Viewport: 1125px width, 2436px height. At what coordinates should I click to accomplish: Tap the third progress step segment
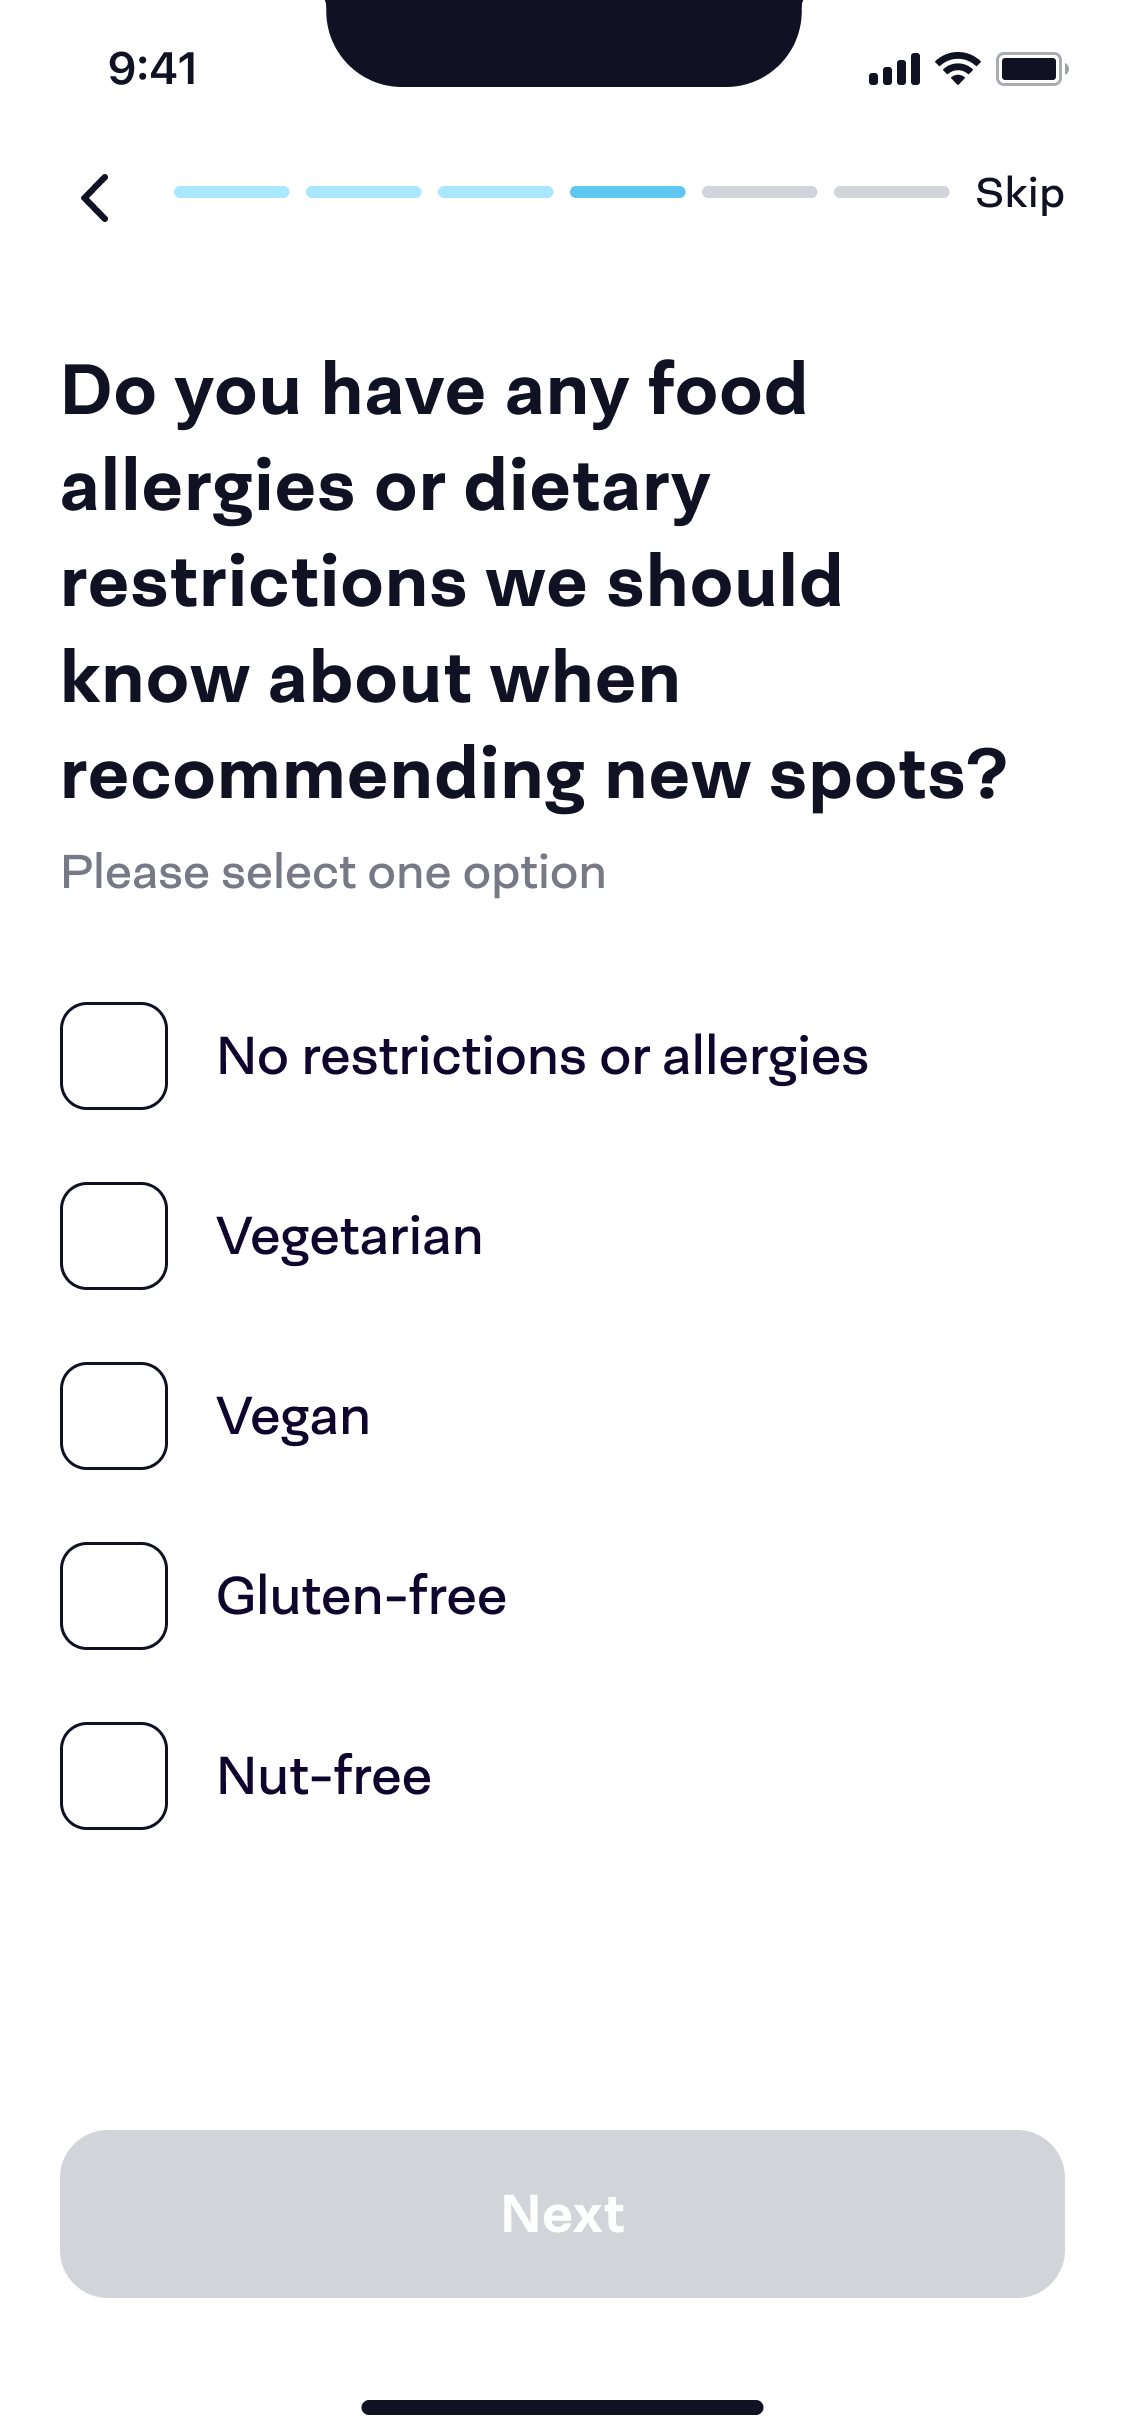496,192
